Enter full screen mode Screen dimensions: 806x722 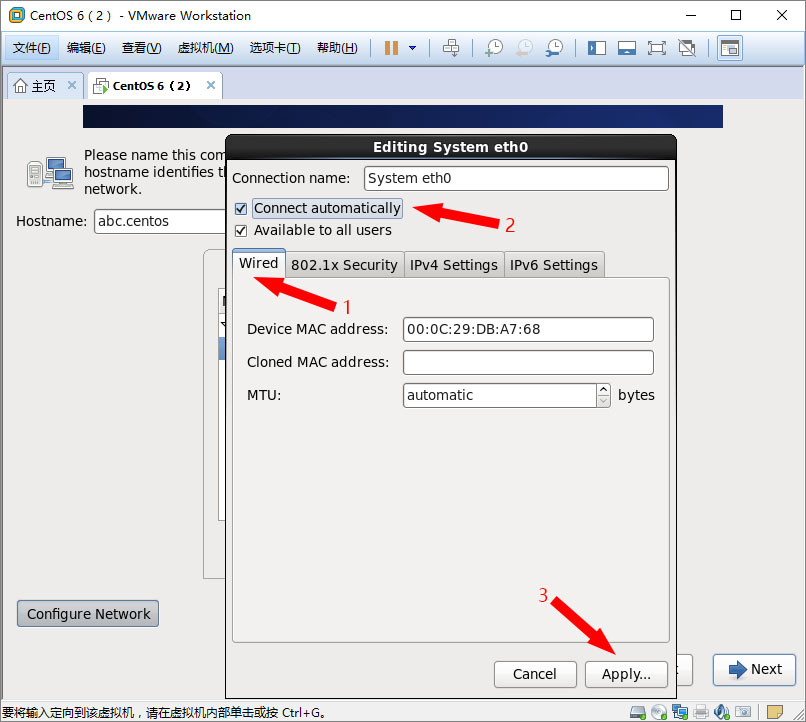656,48
